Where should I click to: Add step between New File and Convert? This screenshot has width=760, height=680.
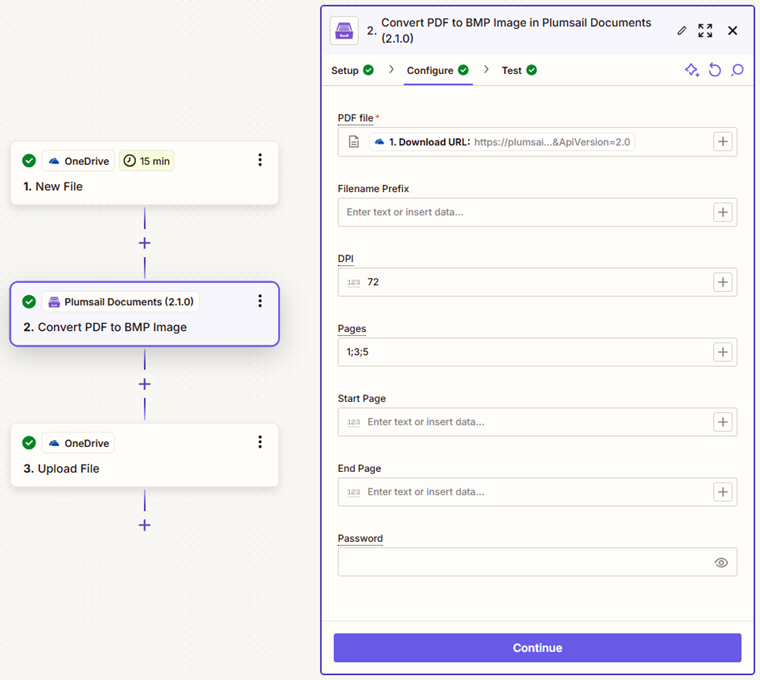tap(144, 243)
